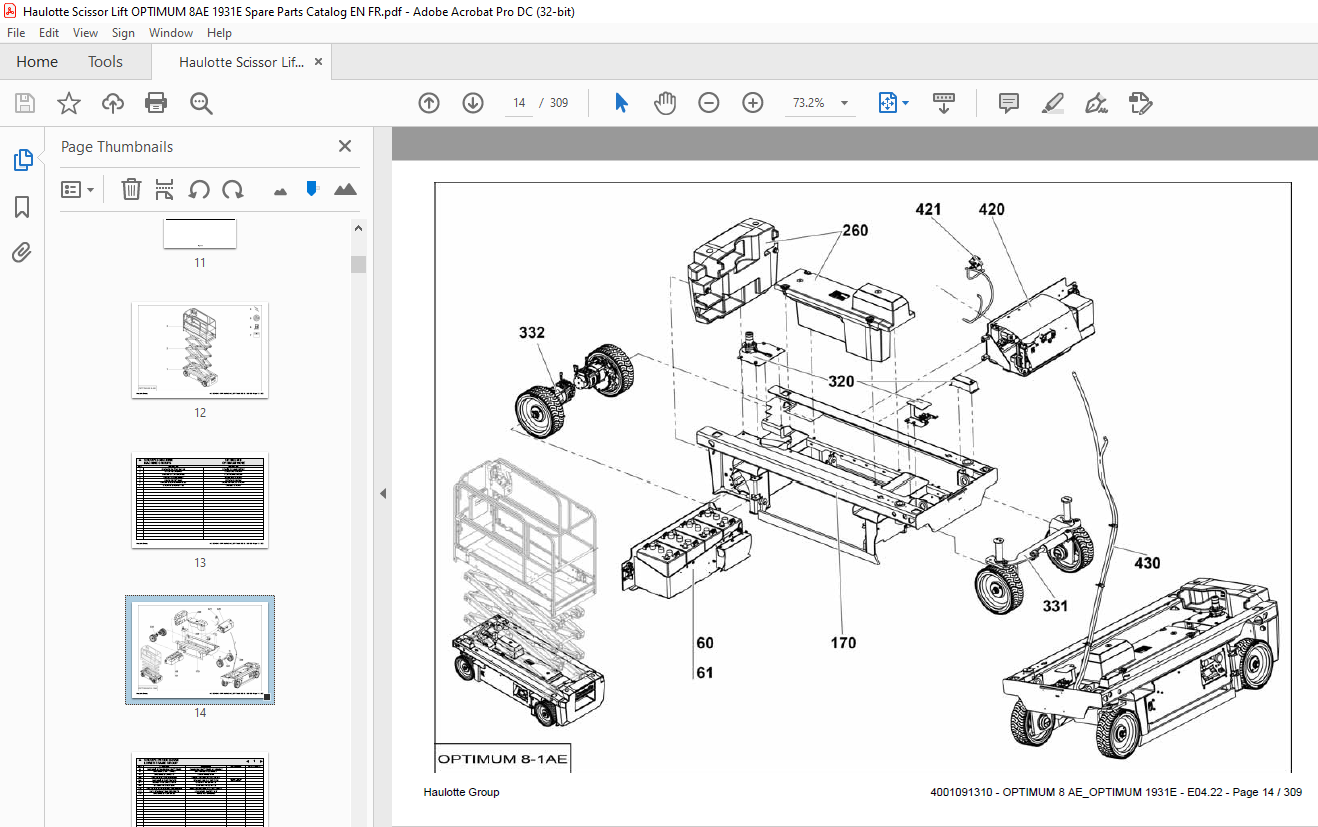1318x827 pixels.
Task: Switch to the Home tab
Action: point(37,62)
